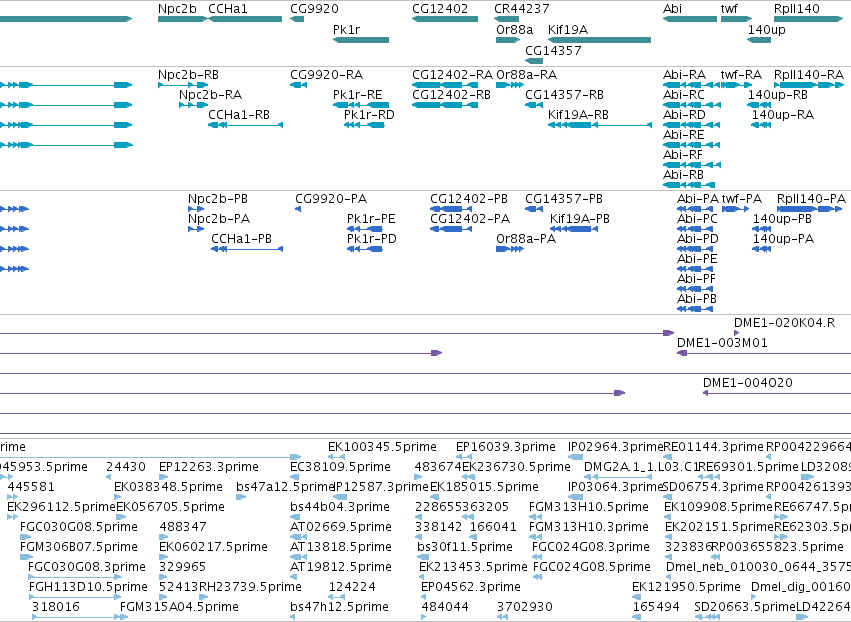Select BAC clone DME1-003M01
851x622 pixels.
click(764, 353)
